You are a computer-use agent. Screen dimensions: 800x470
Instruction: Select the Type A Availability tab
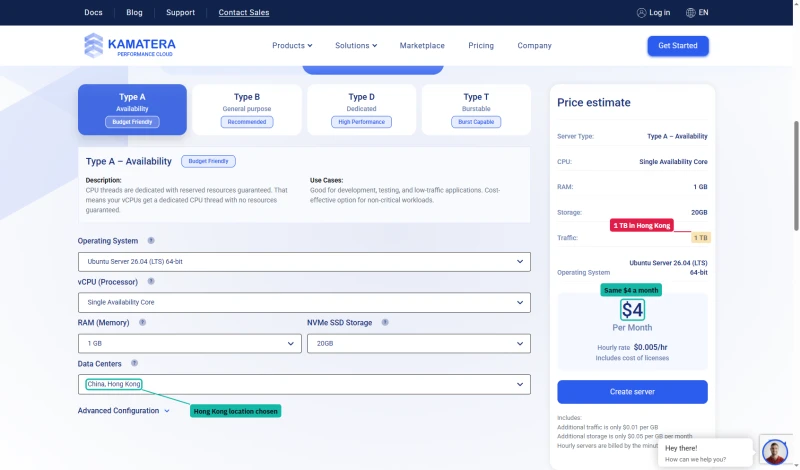[132, 110]
